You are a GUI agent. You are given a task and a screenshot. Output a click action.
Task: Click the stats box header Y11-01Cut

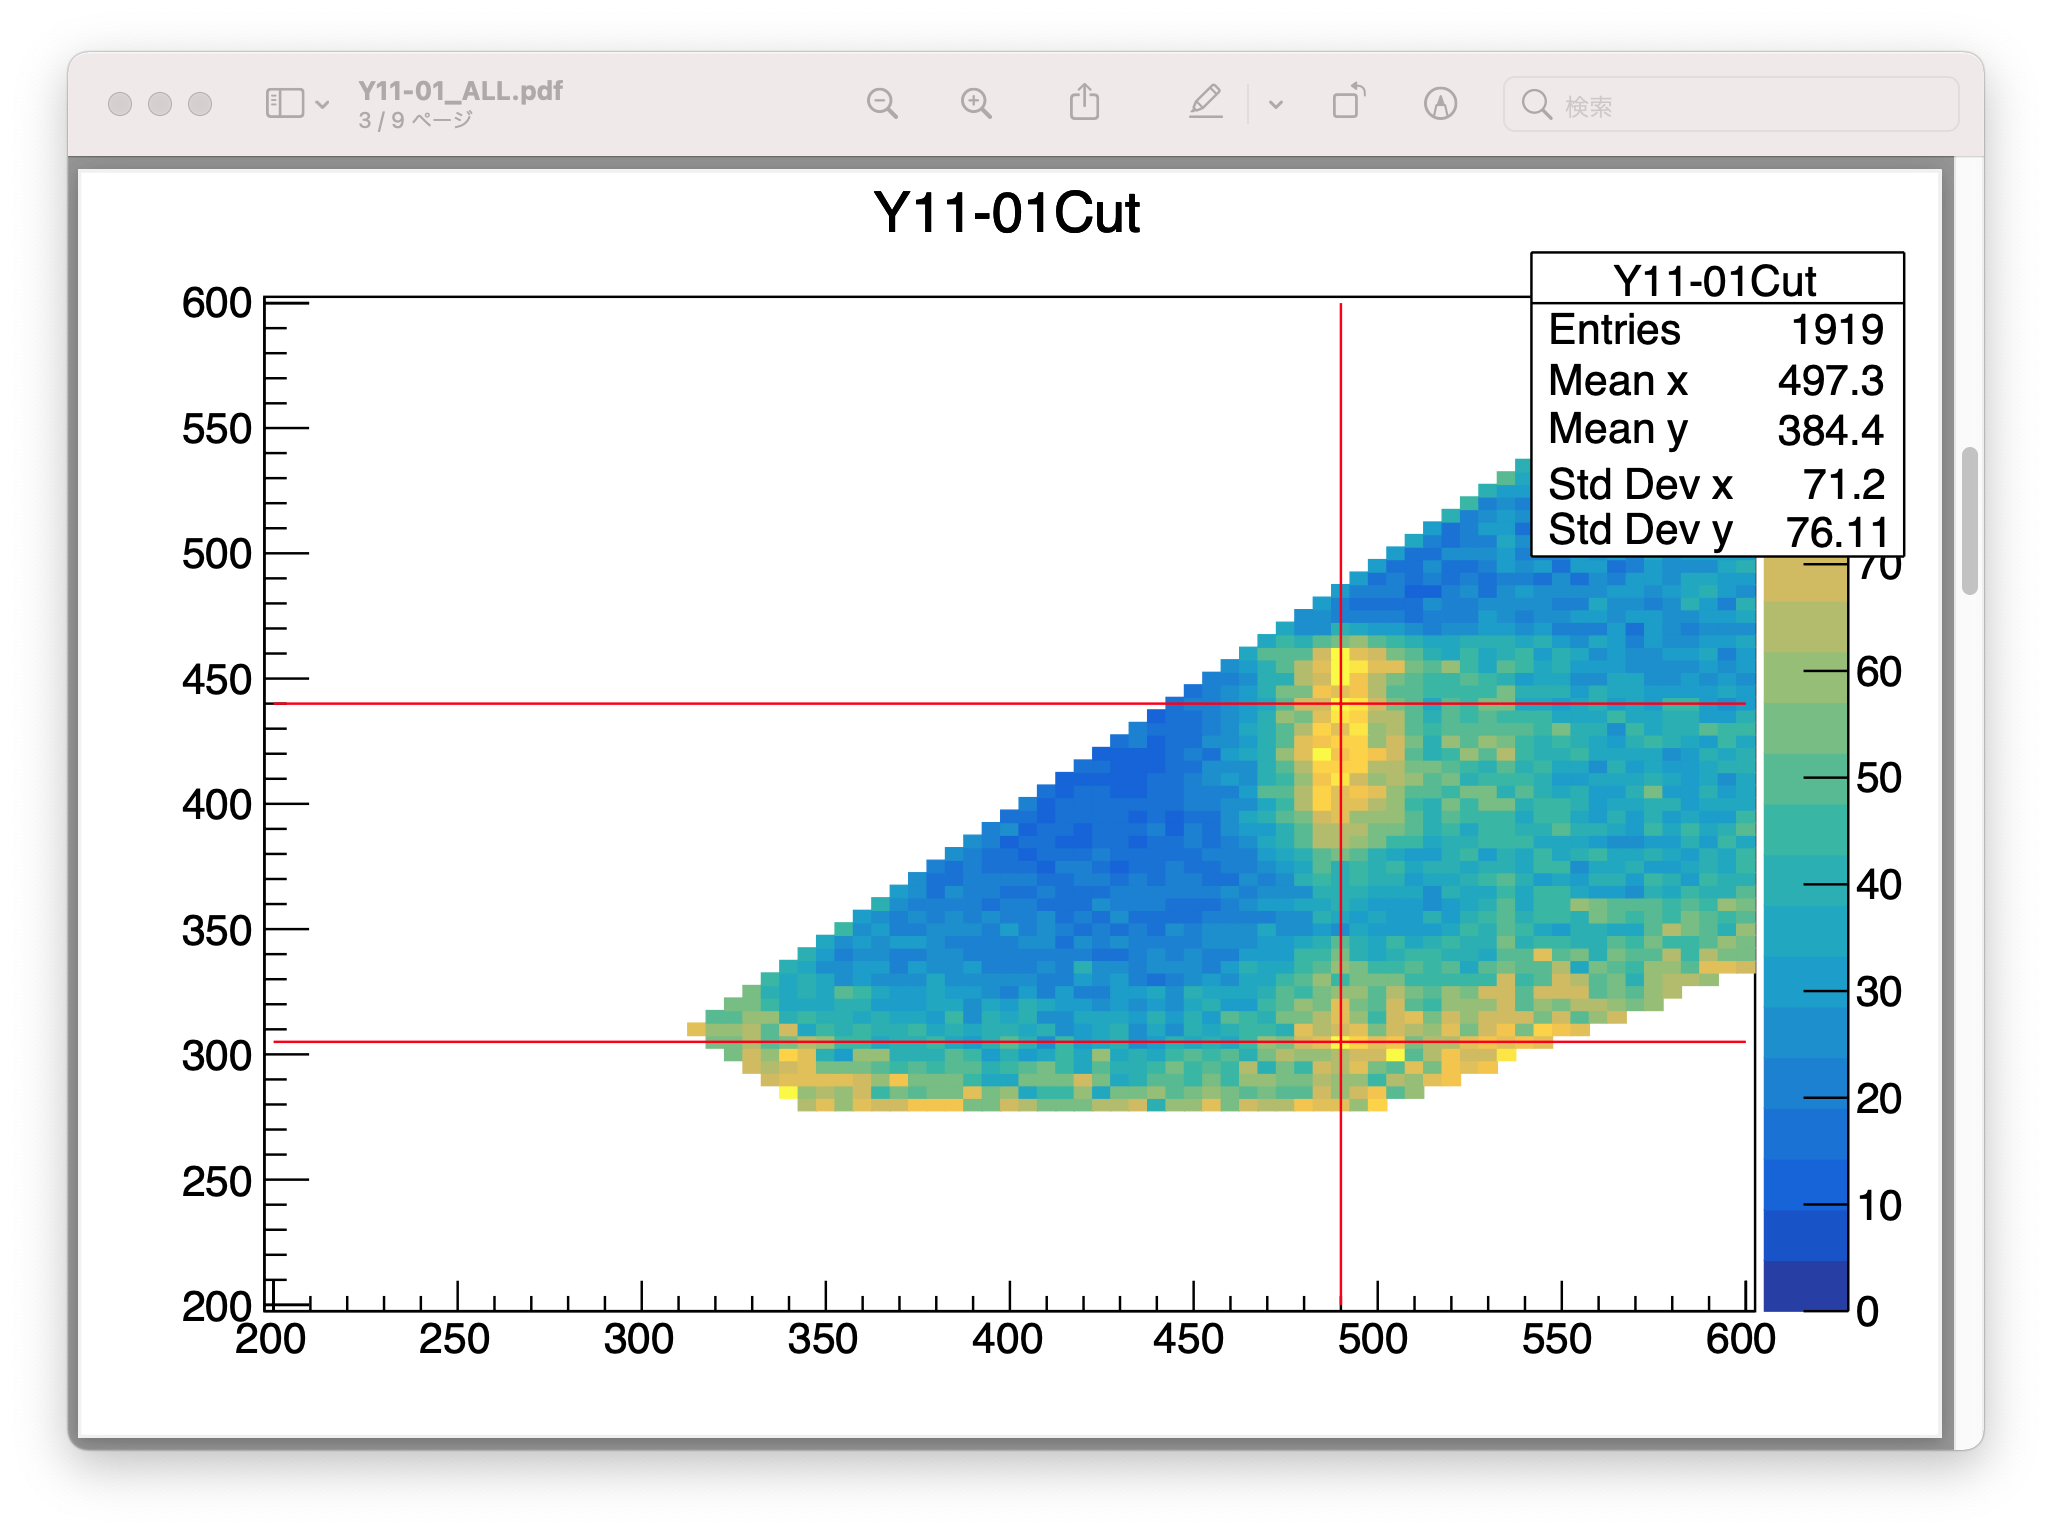tap(1716, 281)
